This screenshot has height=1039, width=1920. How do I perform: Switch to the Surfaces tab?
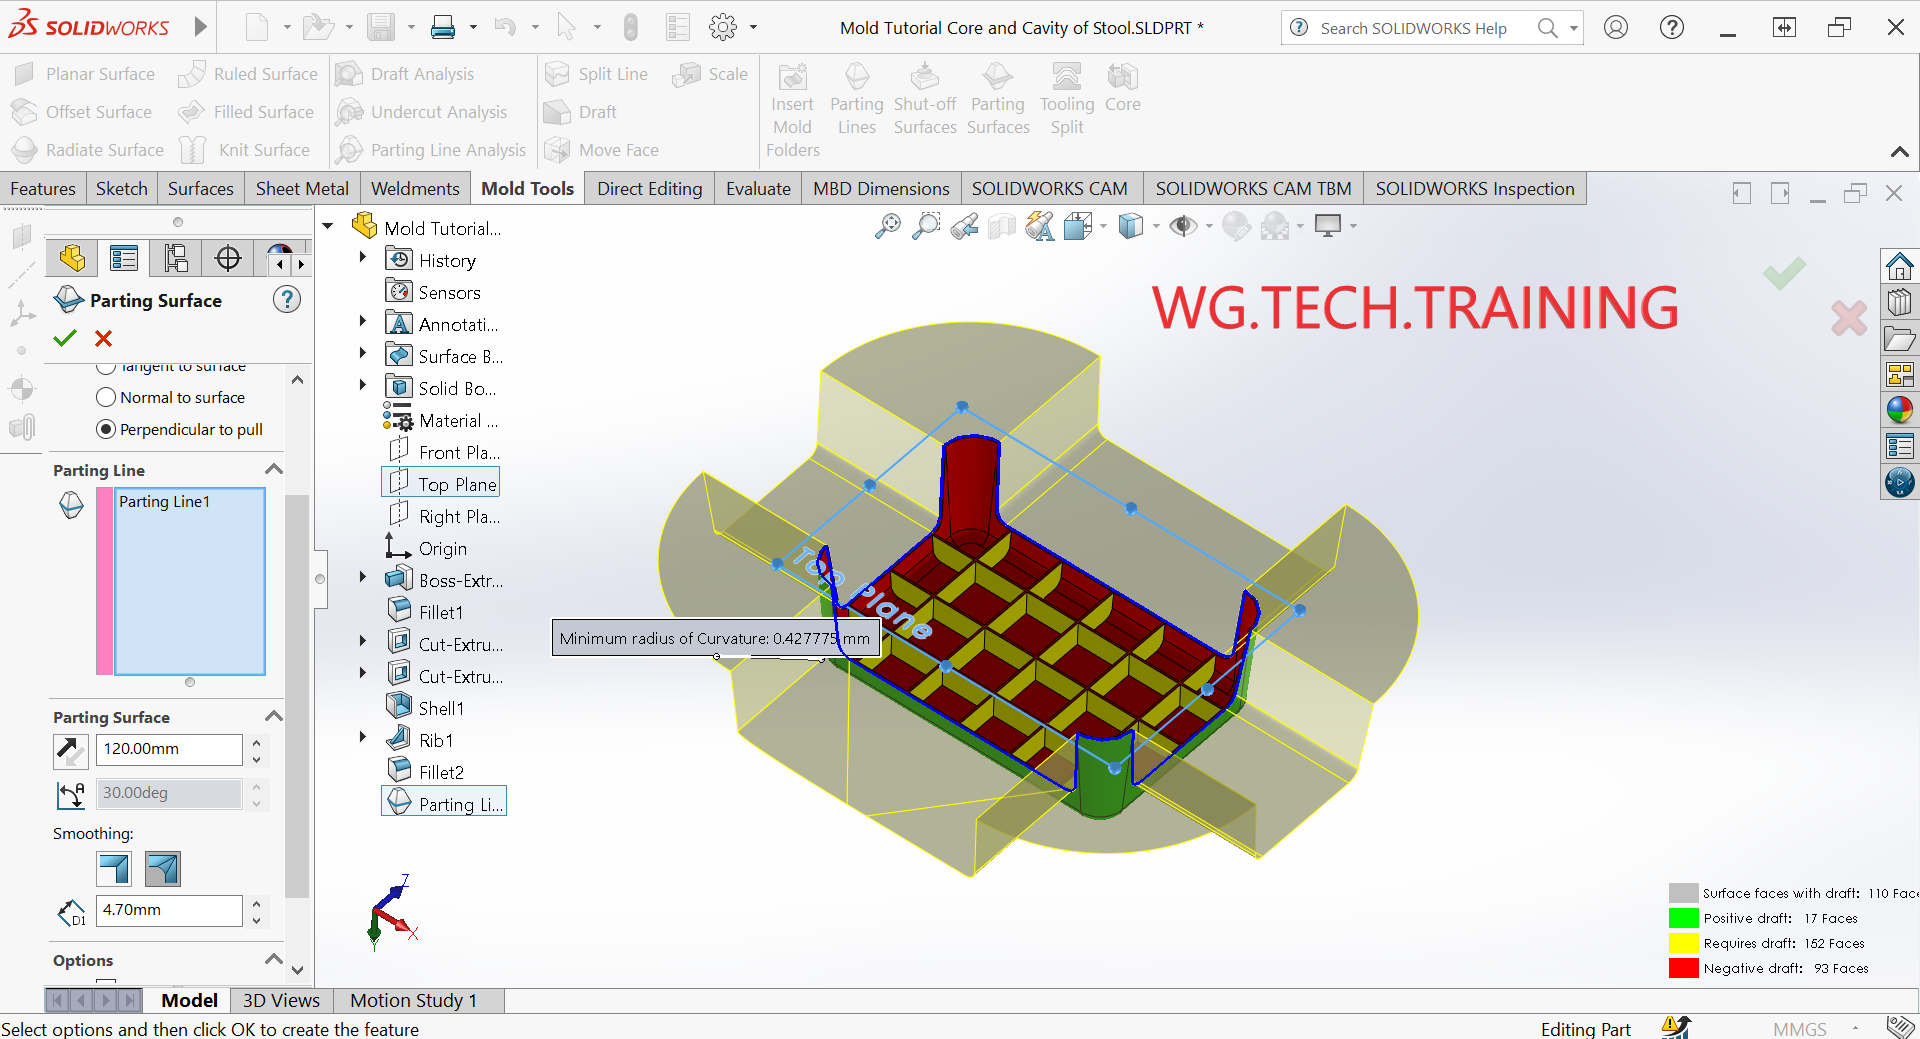[x=200, y=189]
